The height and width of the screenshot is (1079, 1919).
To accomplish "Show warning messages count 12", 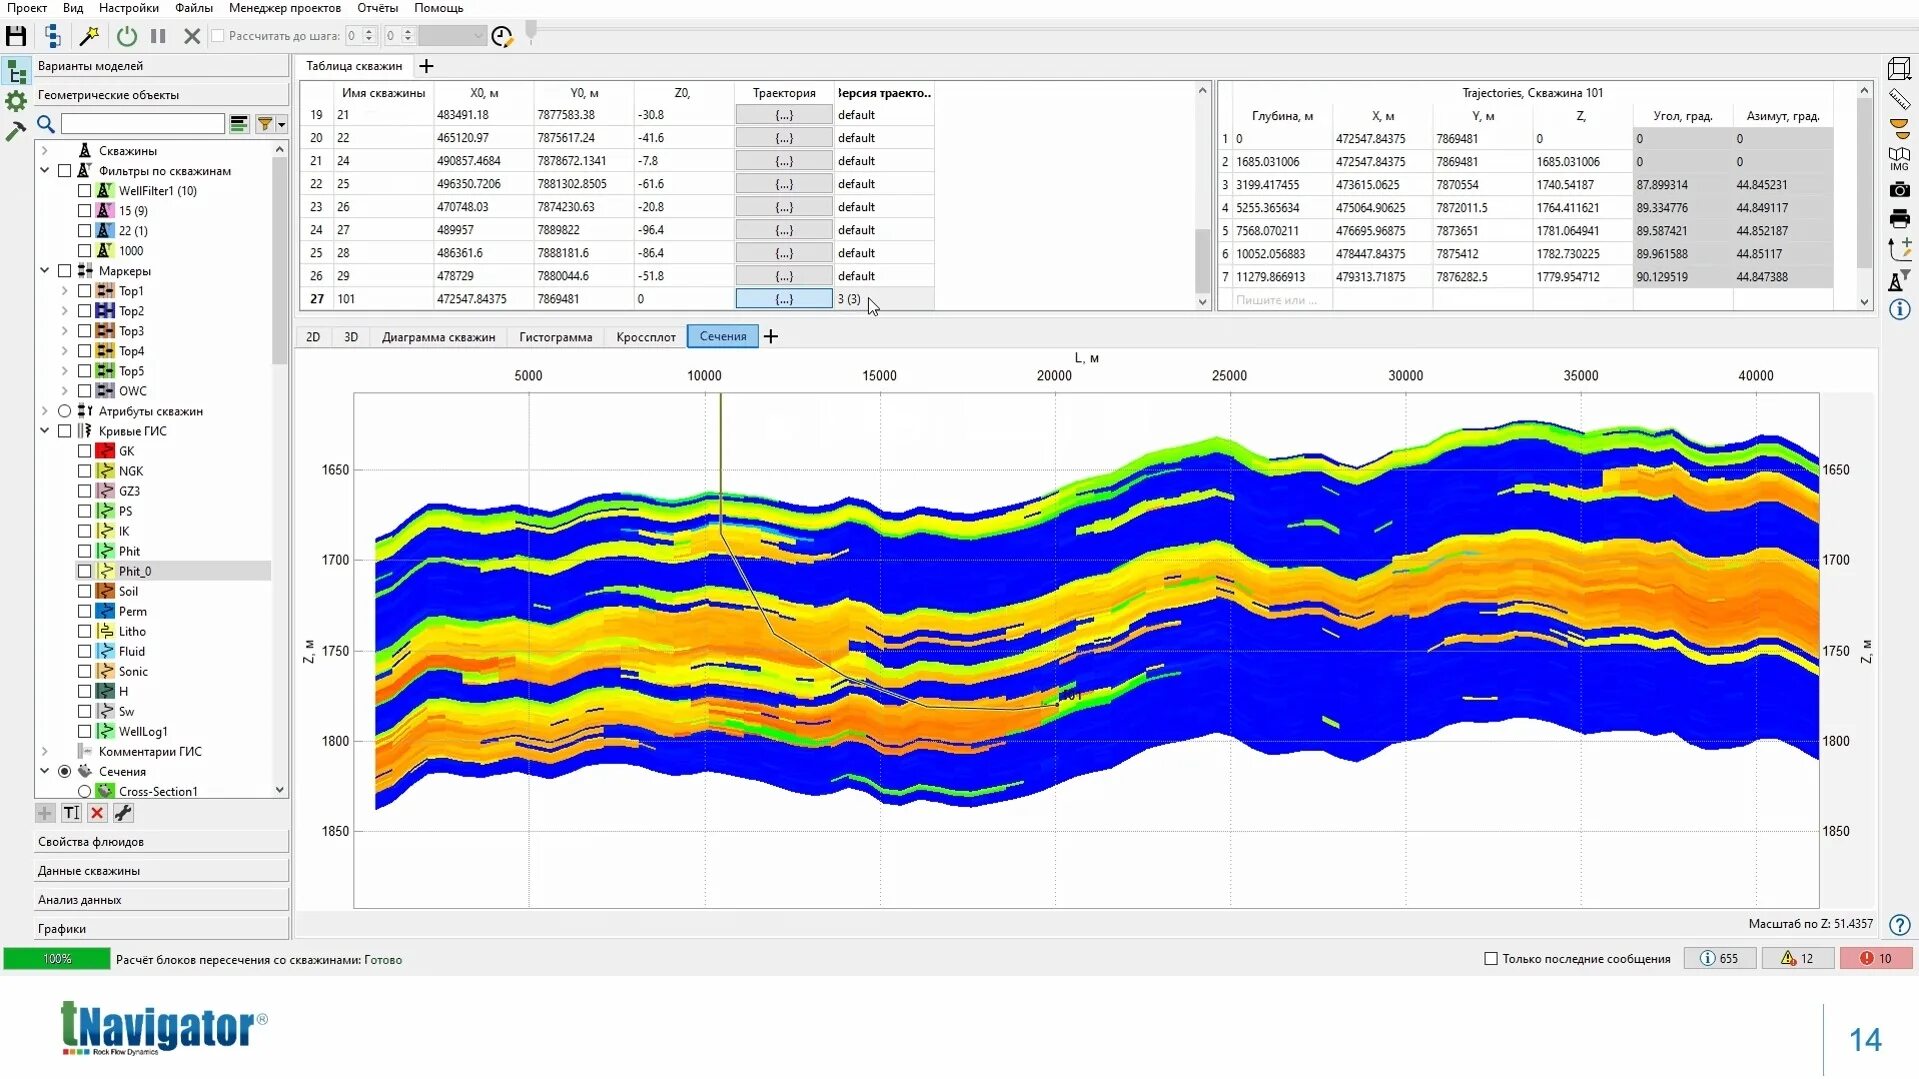I will pos(1797,958).
